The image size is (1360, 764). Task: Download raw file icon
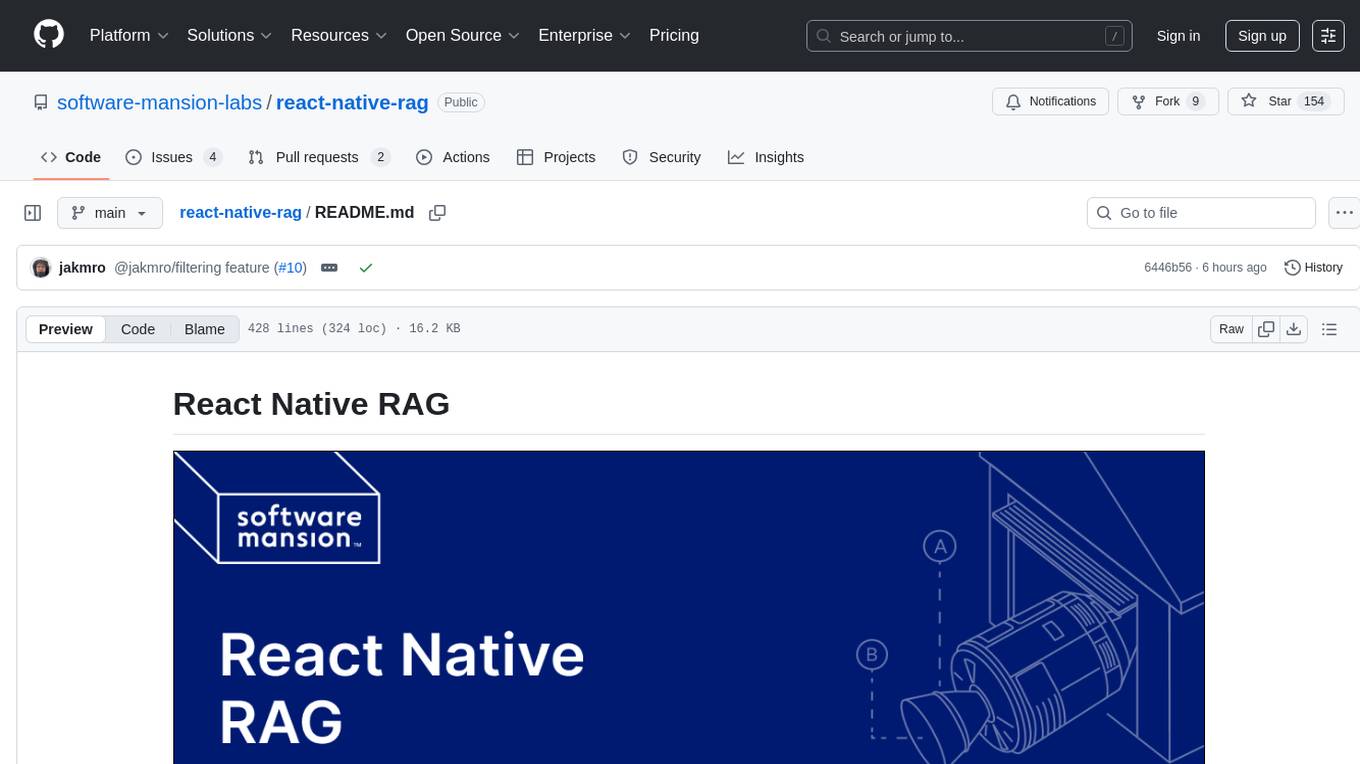1293,329
